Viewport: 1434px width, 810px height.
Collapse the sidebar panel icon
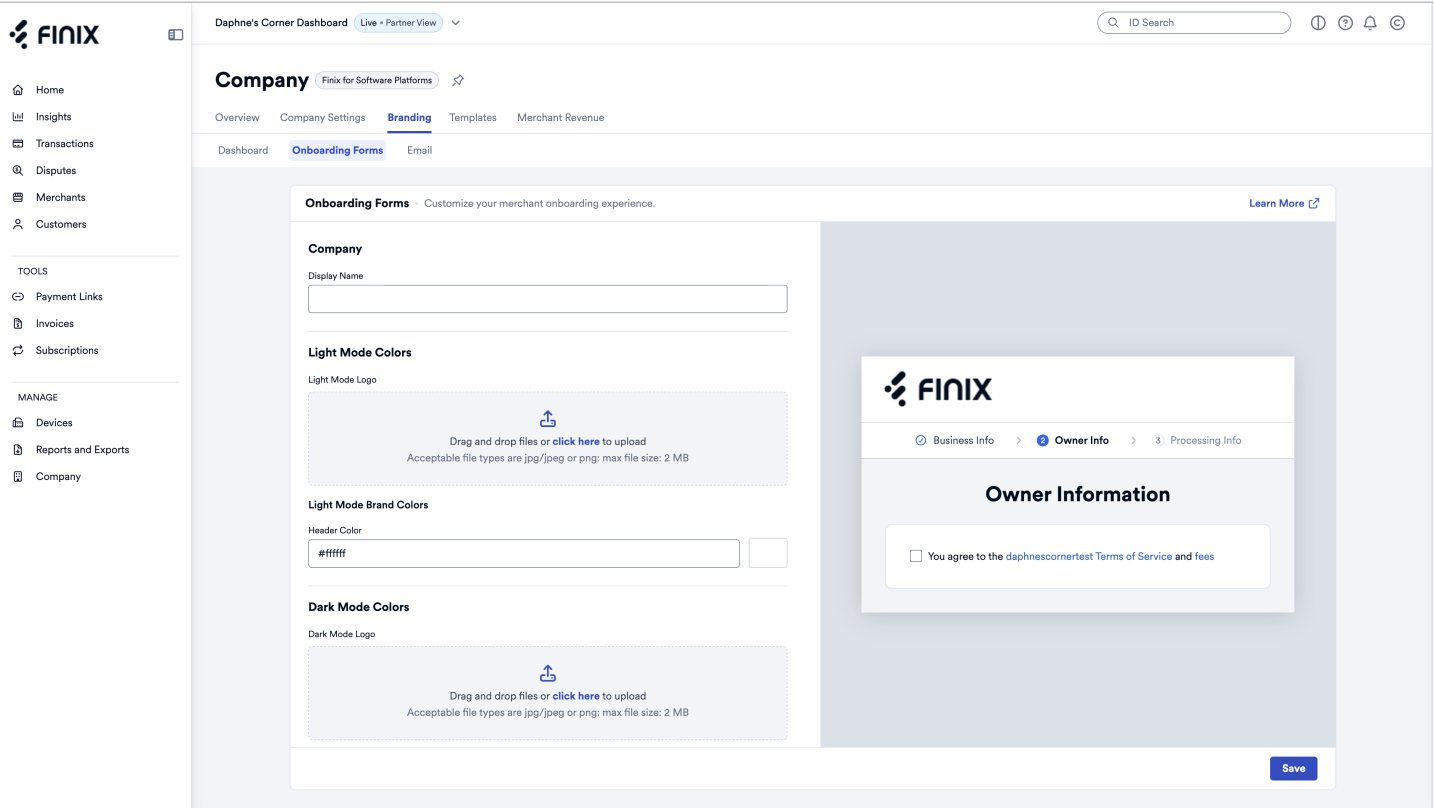[x=175, y=35]
